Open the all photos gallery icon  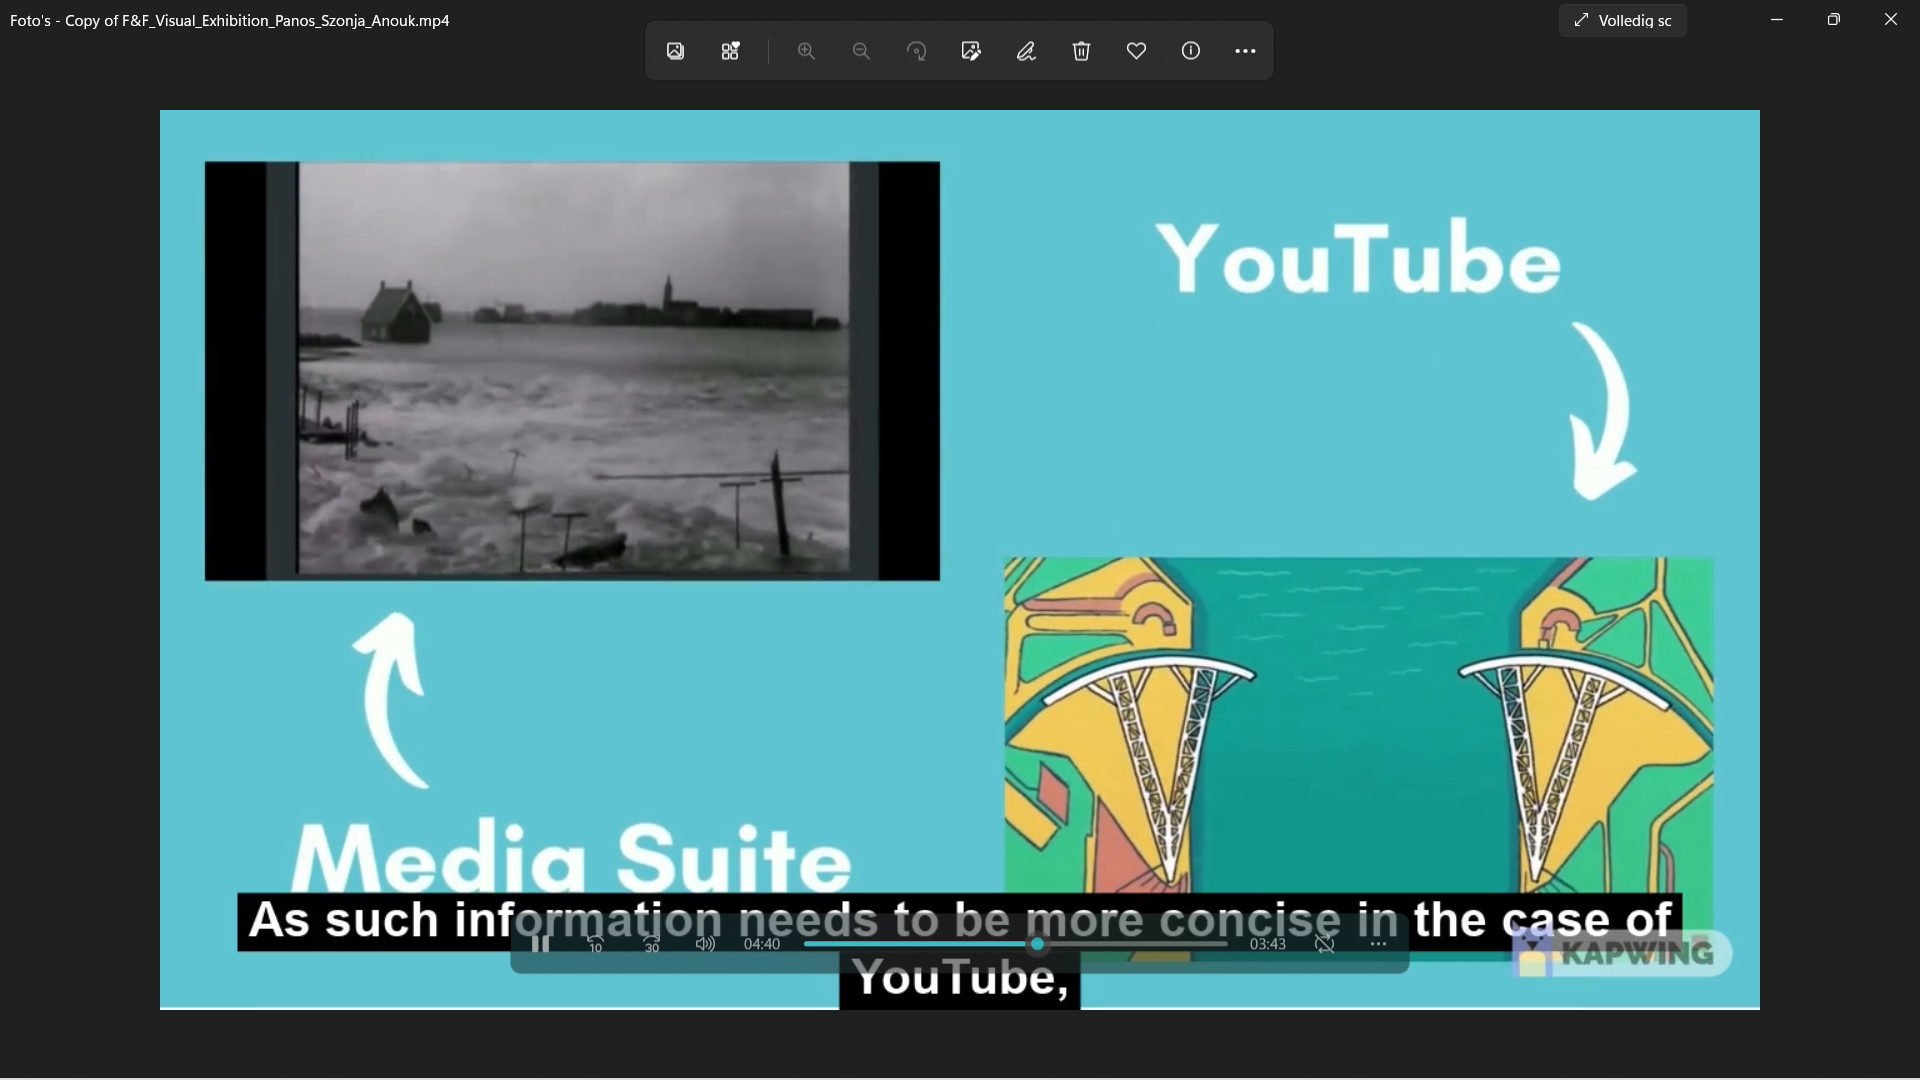676,51
